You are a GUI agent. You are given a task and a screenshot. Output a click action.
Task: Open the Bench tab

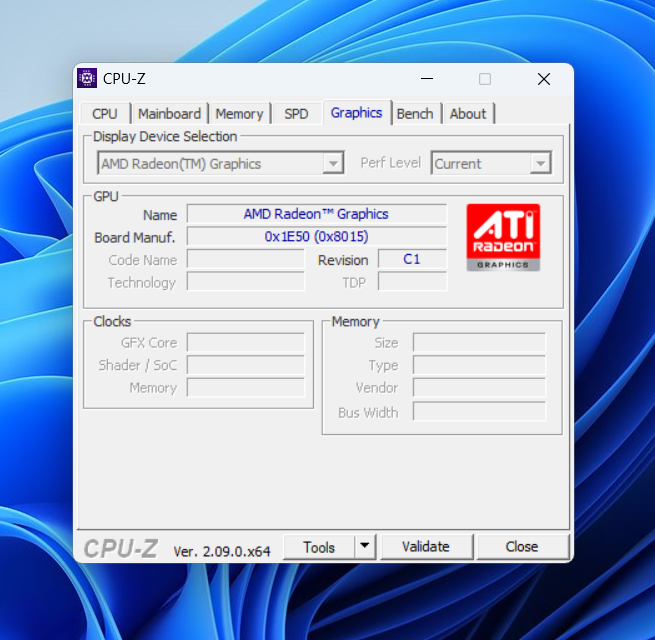pos(415,114)
